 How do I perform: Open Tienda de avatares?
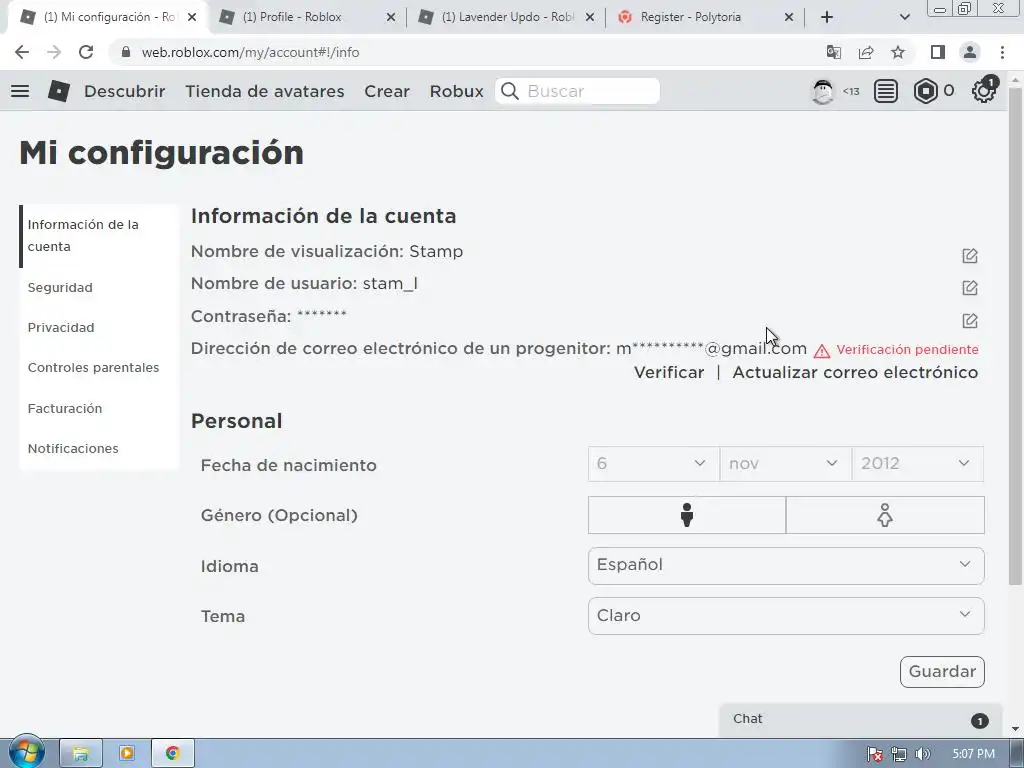tap(264, 91)
